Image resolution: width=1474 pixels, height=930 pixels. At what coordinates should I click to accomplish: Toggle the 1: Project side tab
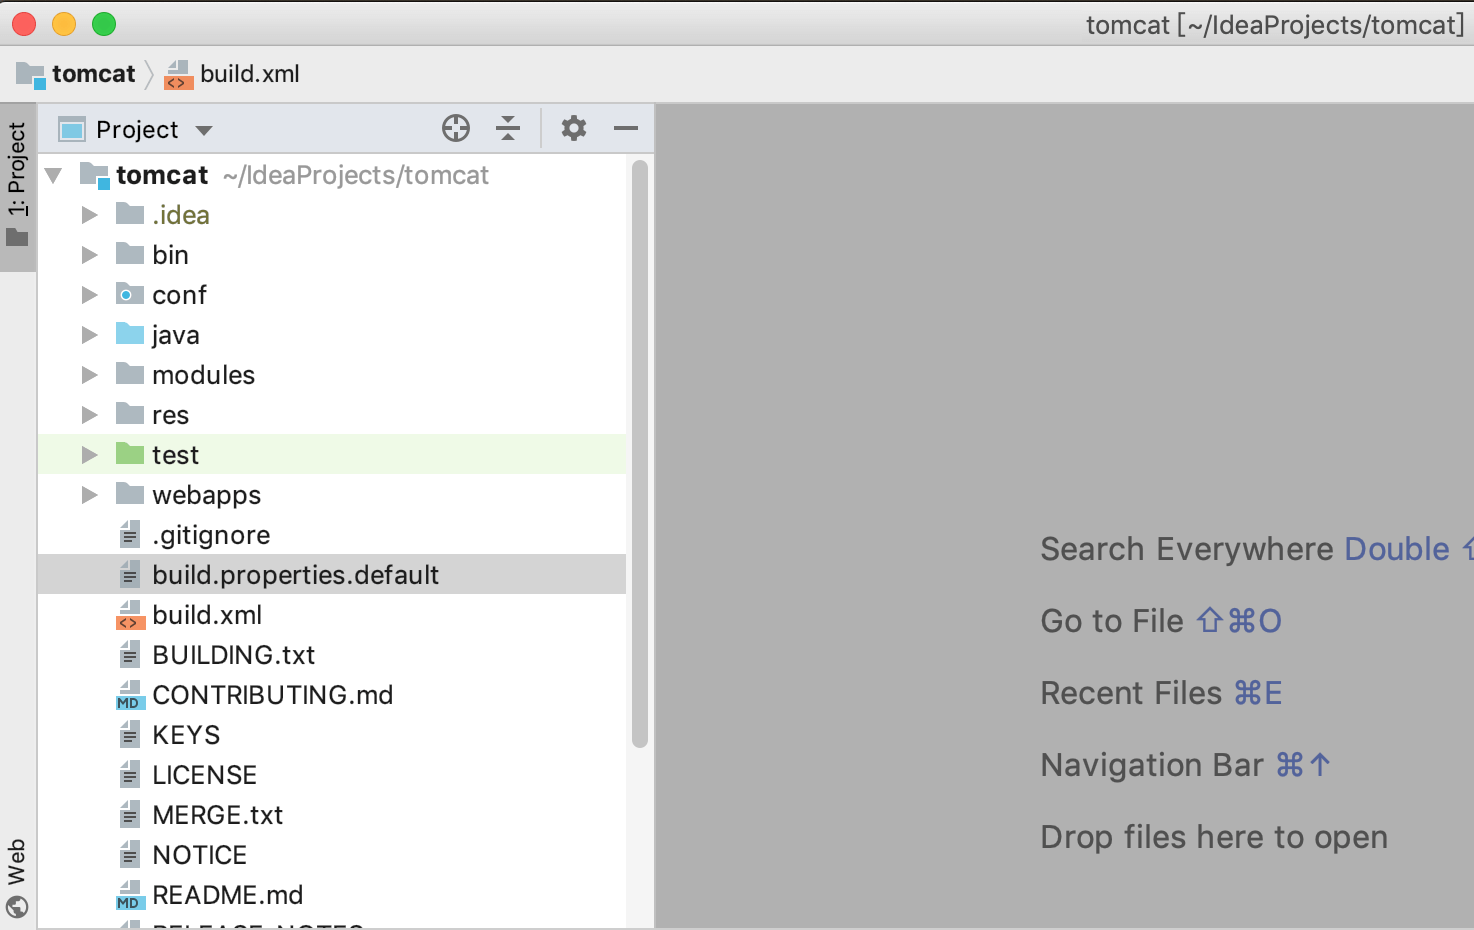click(18, 186)
